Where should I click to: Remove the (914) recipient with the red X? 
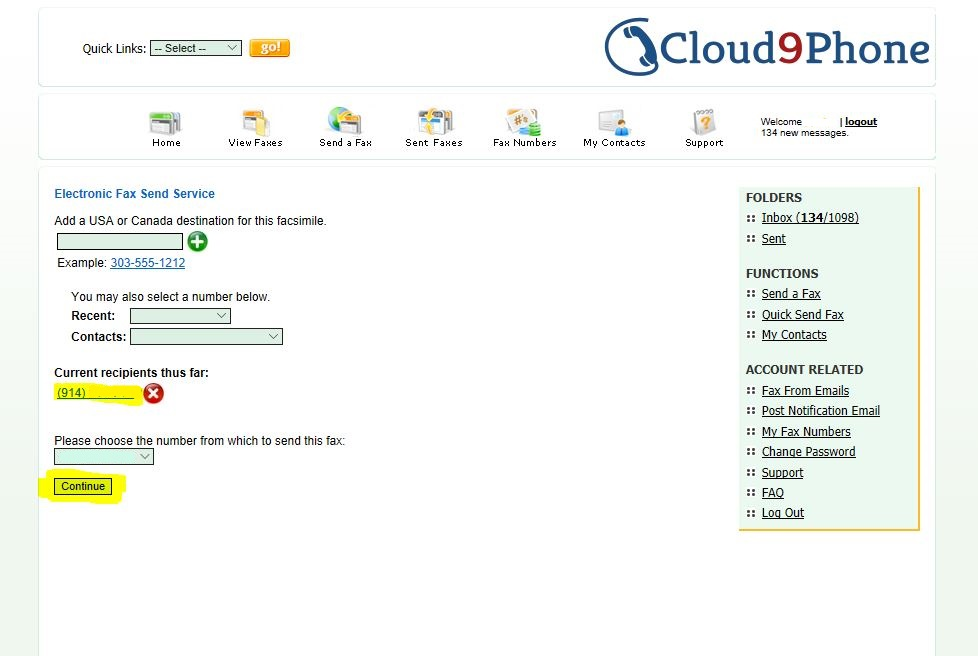(153, 393)
